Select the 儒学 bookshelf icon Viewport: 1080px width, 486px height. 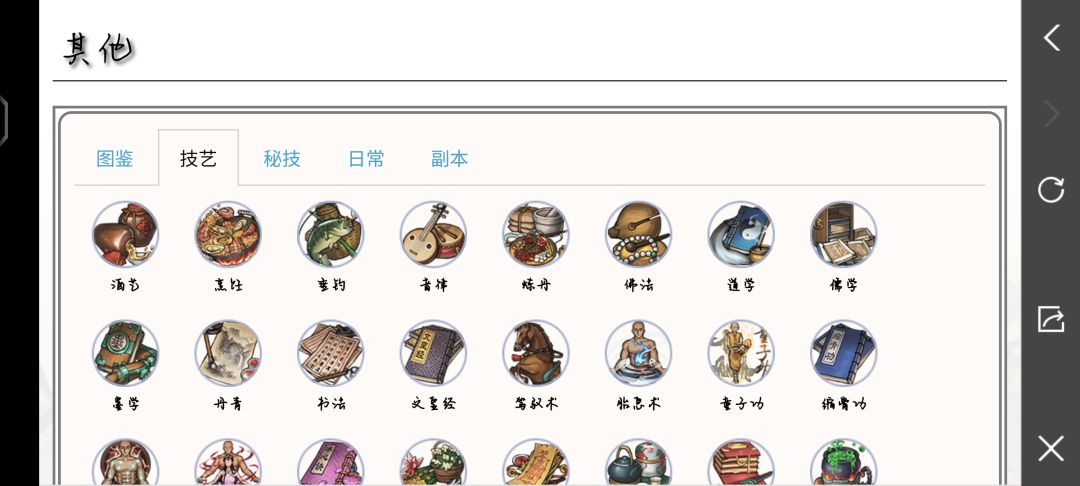pos(844,234)
